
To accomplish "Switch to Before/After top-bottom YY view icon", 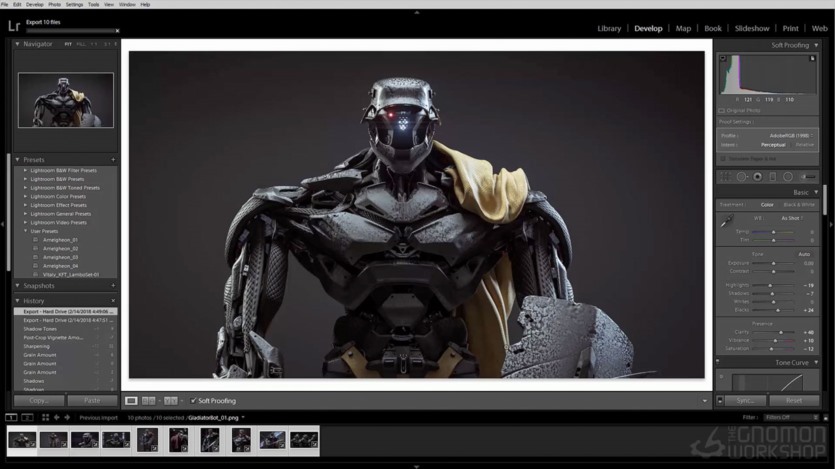I will pos(170,401).
